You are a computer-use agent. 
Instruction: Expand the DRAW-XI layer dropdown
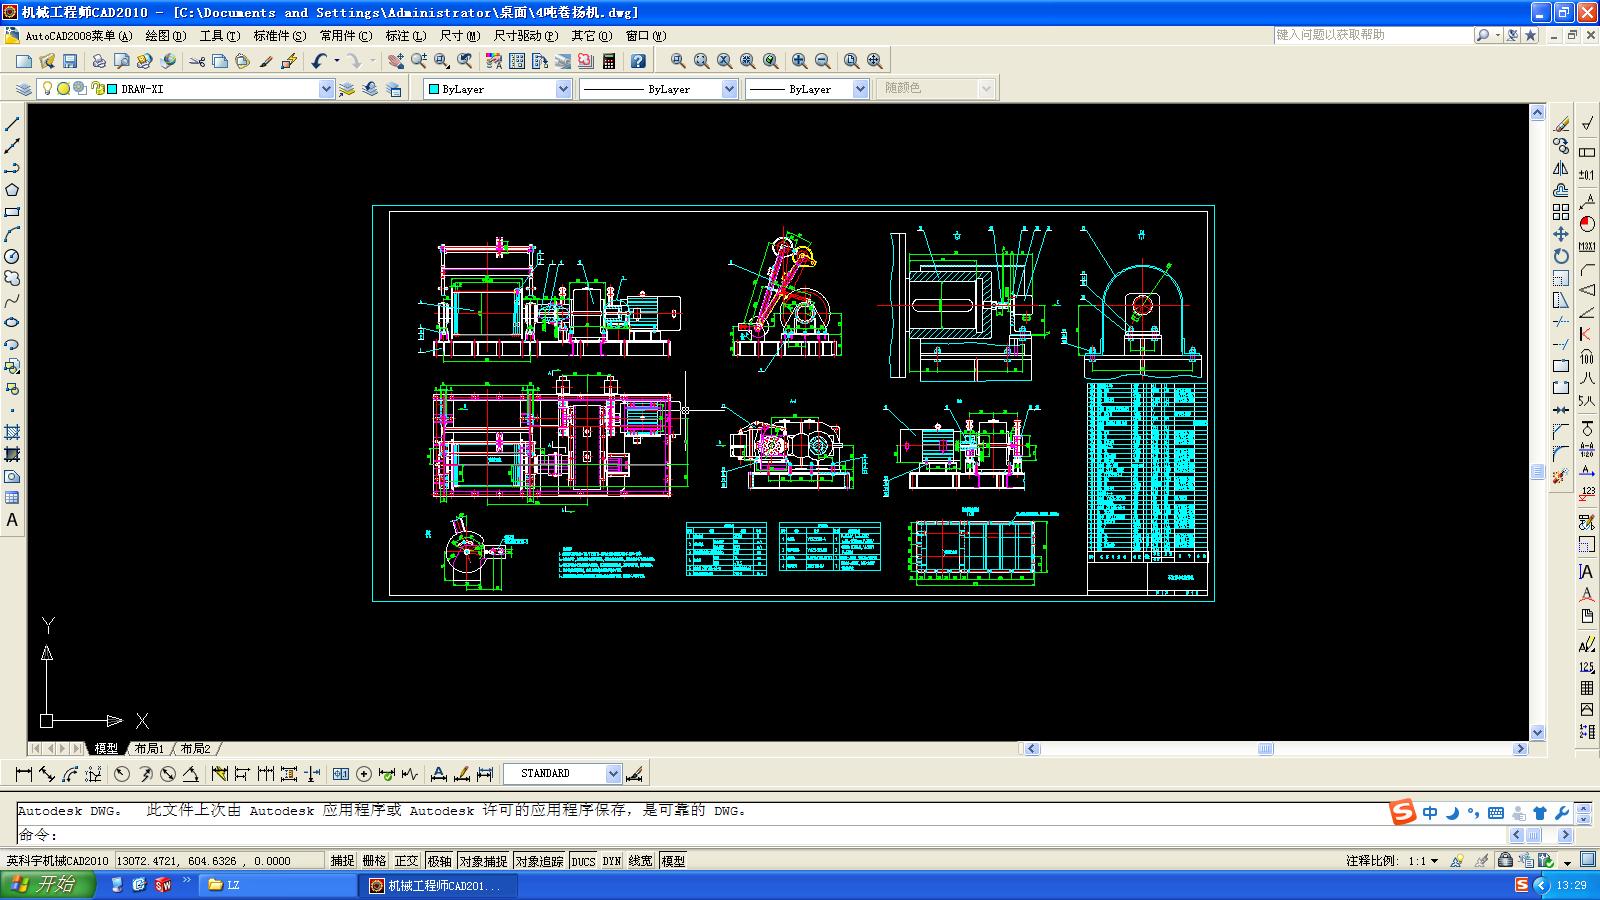point(325,89)
